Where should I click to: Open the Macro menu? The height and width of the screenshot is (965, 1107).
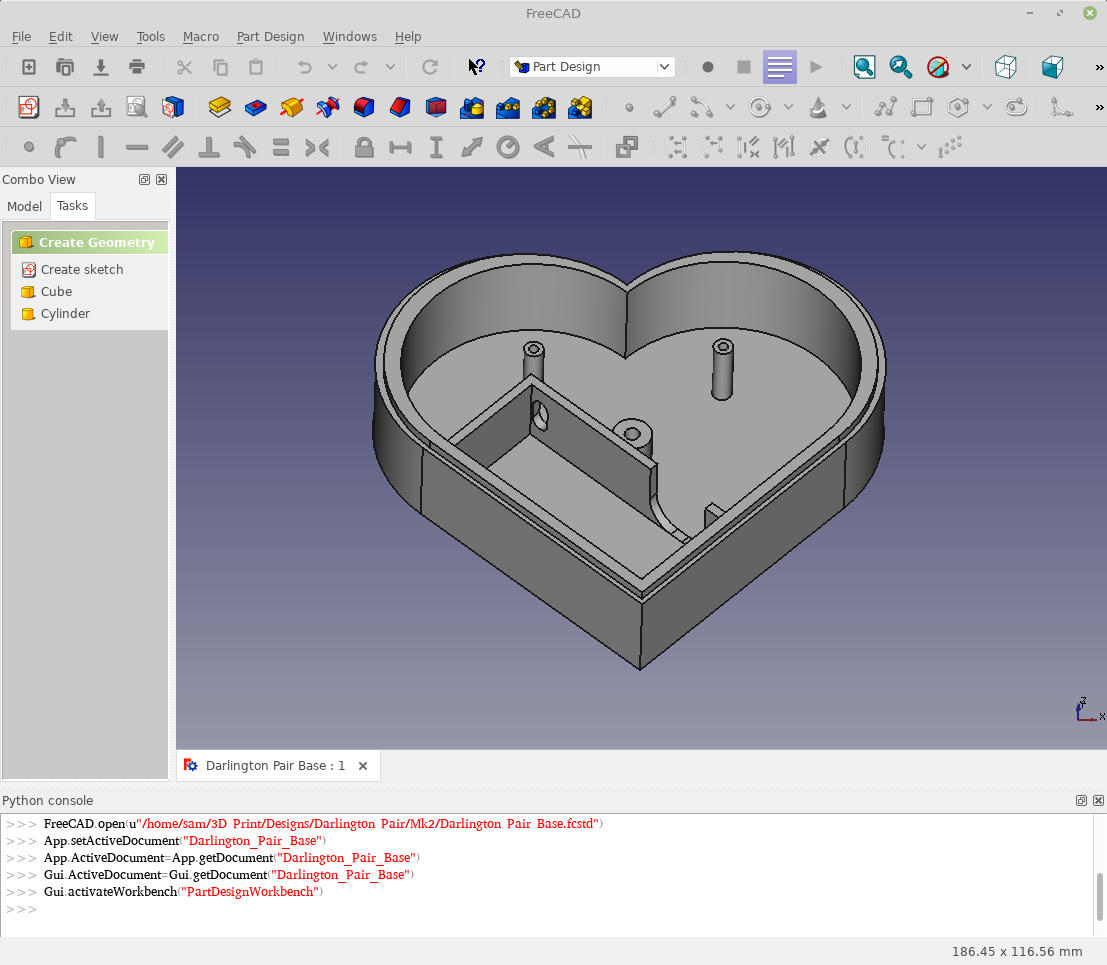[201, 37]
